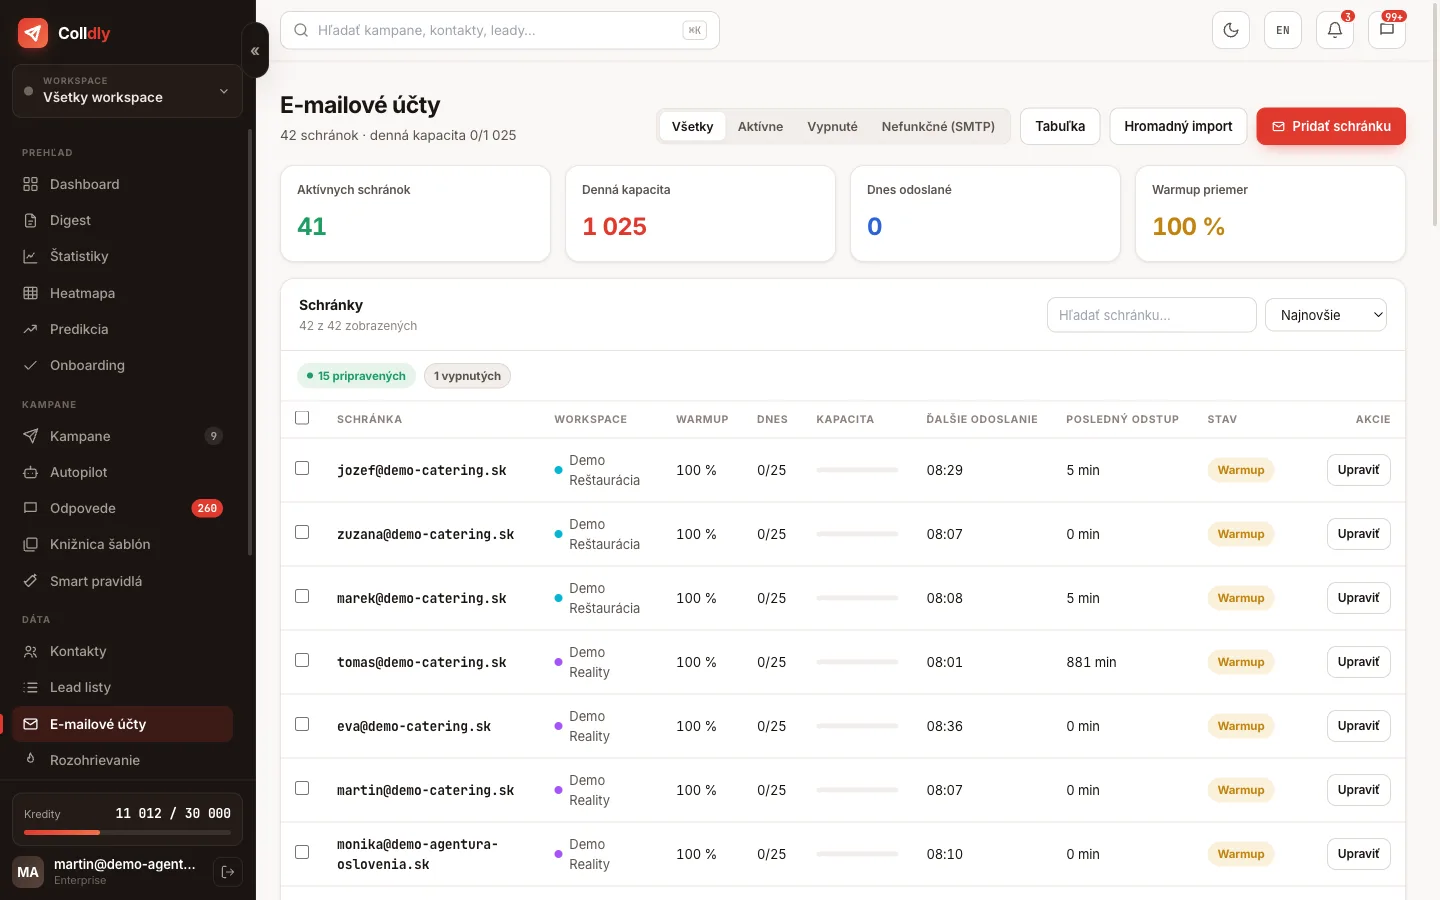Image resolution: width=1440 pixels, height=900 pixels.
Task: Switch to the Aktívne filter tab
Action: tap(760, 127)
